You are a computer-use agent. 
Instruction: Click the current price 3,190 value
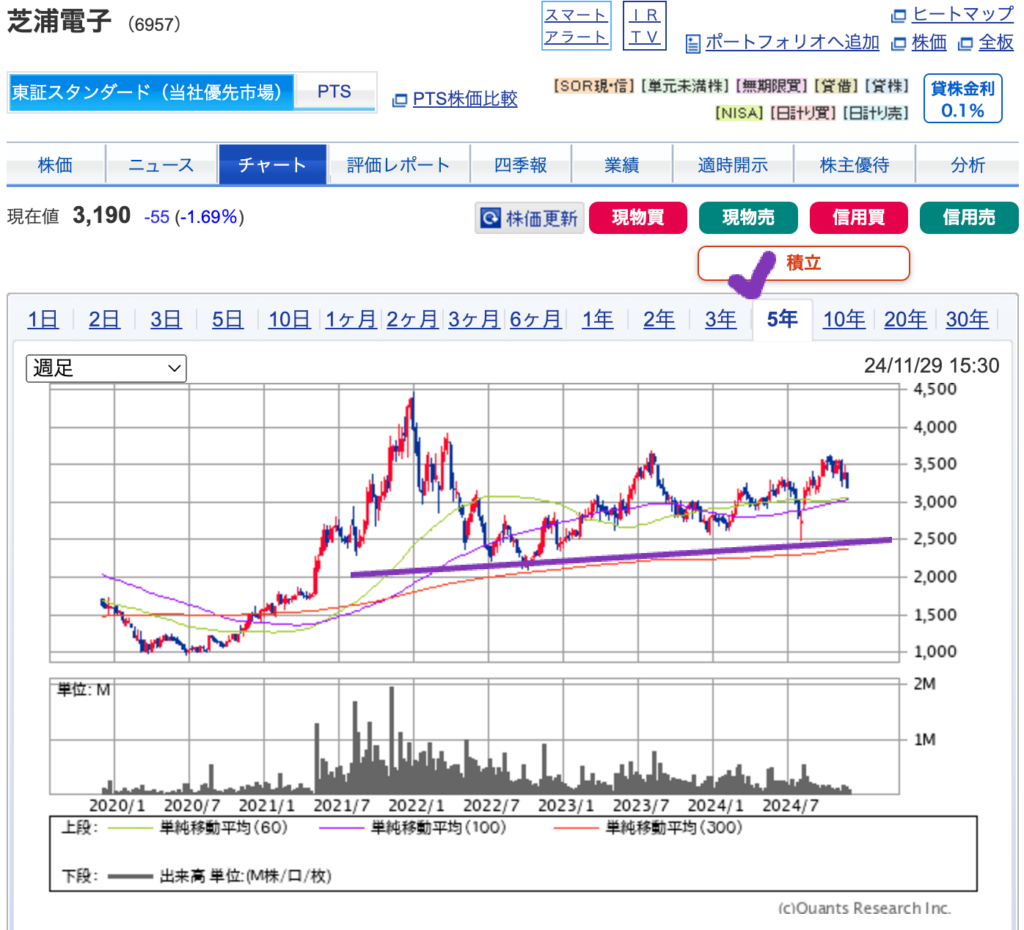102,216
